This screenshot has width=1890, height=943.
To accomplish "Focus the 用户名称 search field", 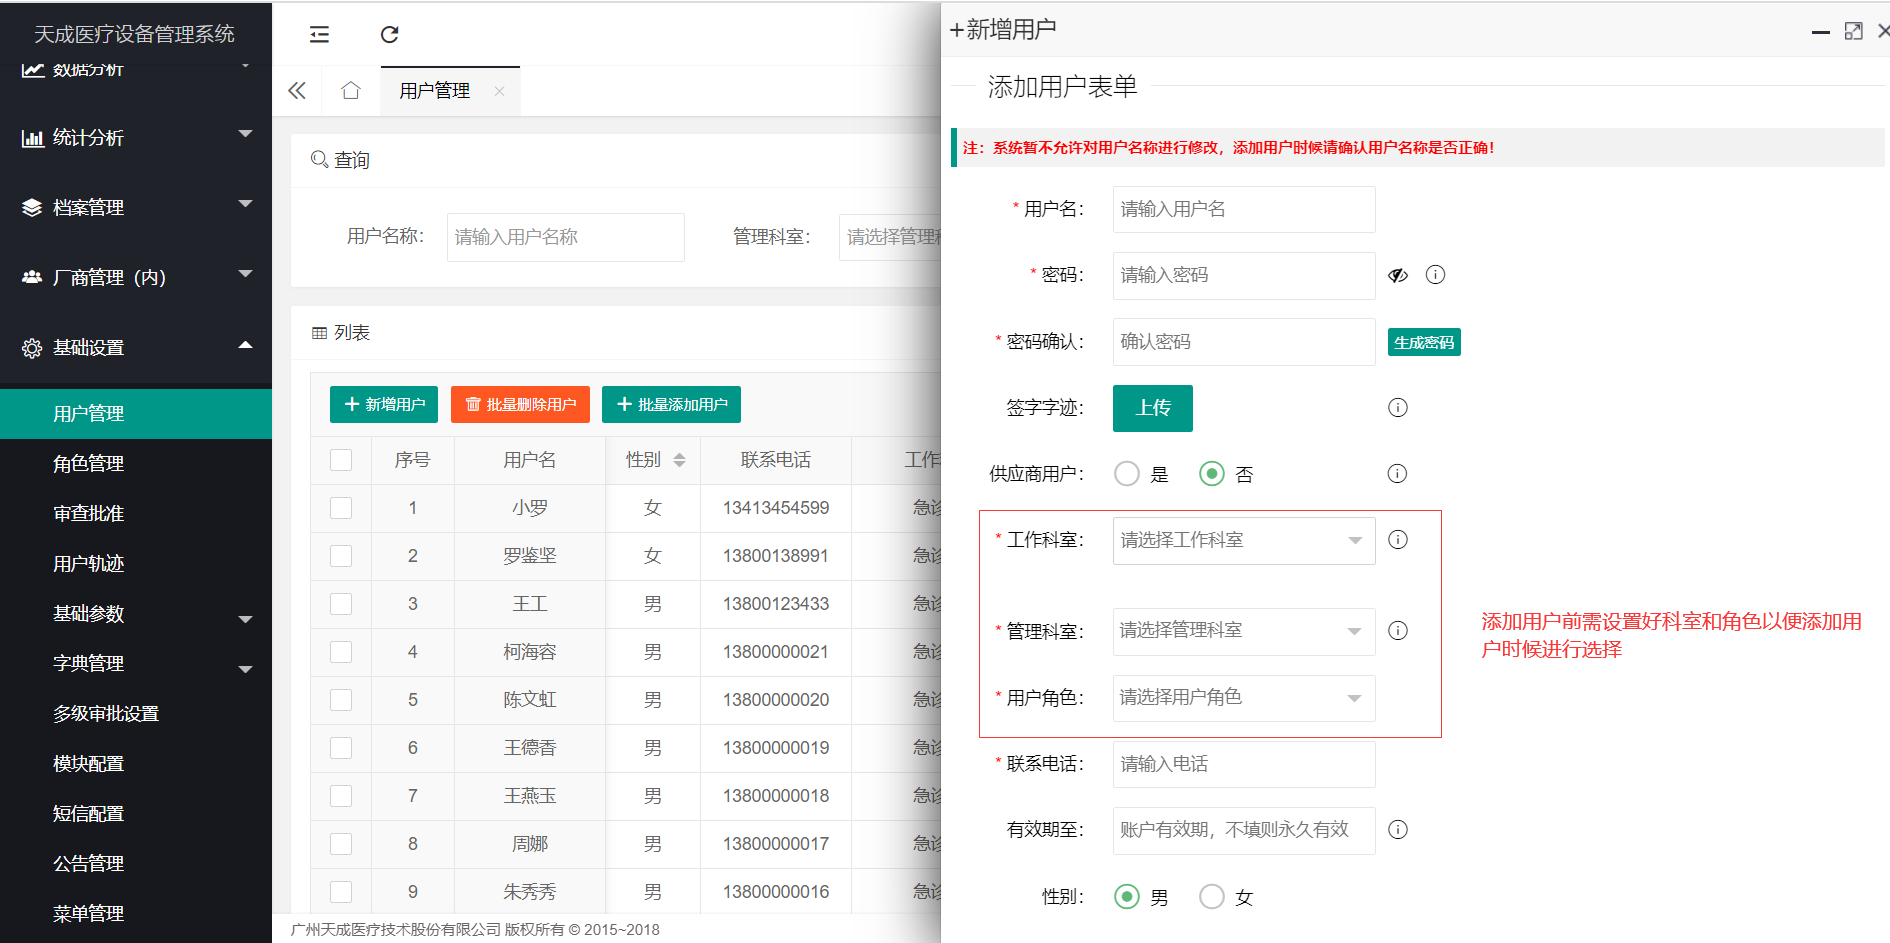I will (x=566, y=237).
